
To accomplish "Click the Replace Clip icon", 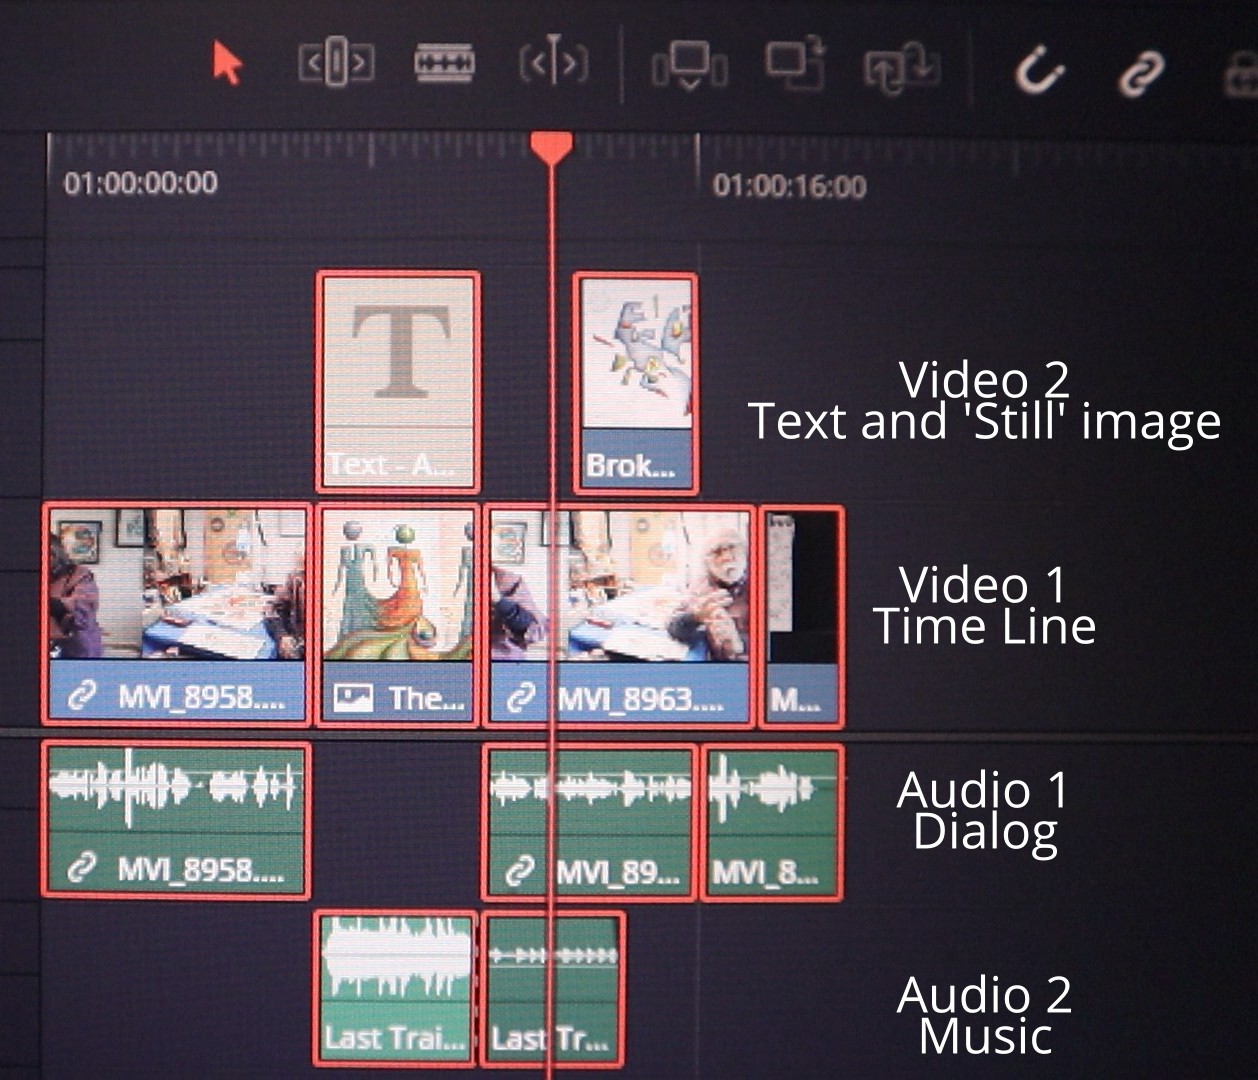I will click(901, 68).
